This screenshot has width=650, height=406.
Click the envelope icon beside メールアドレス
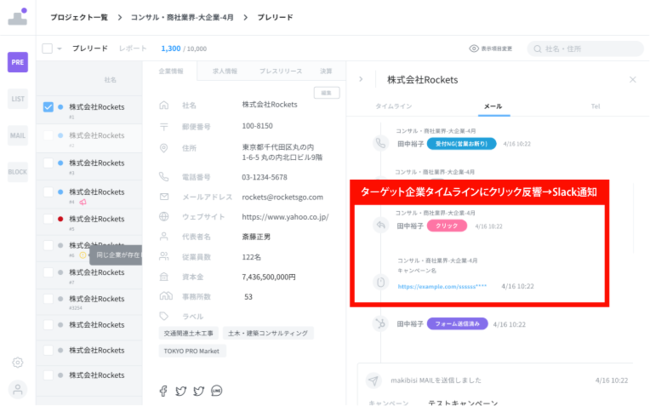pos(164,197)
